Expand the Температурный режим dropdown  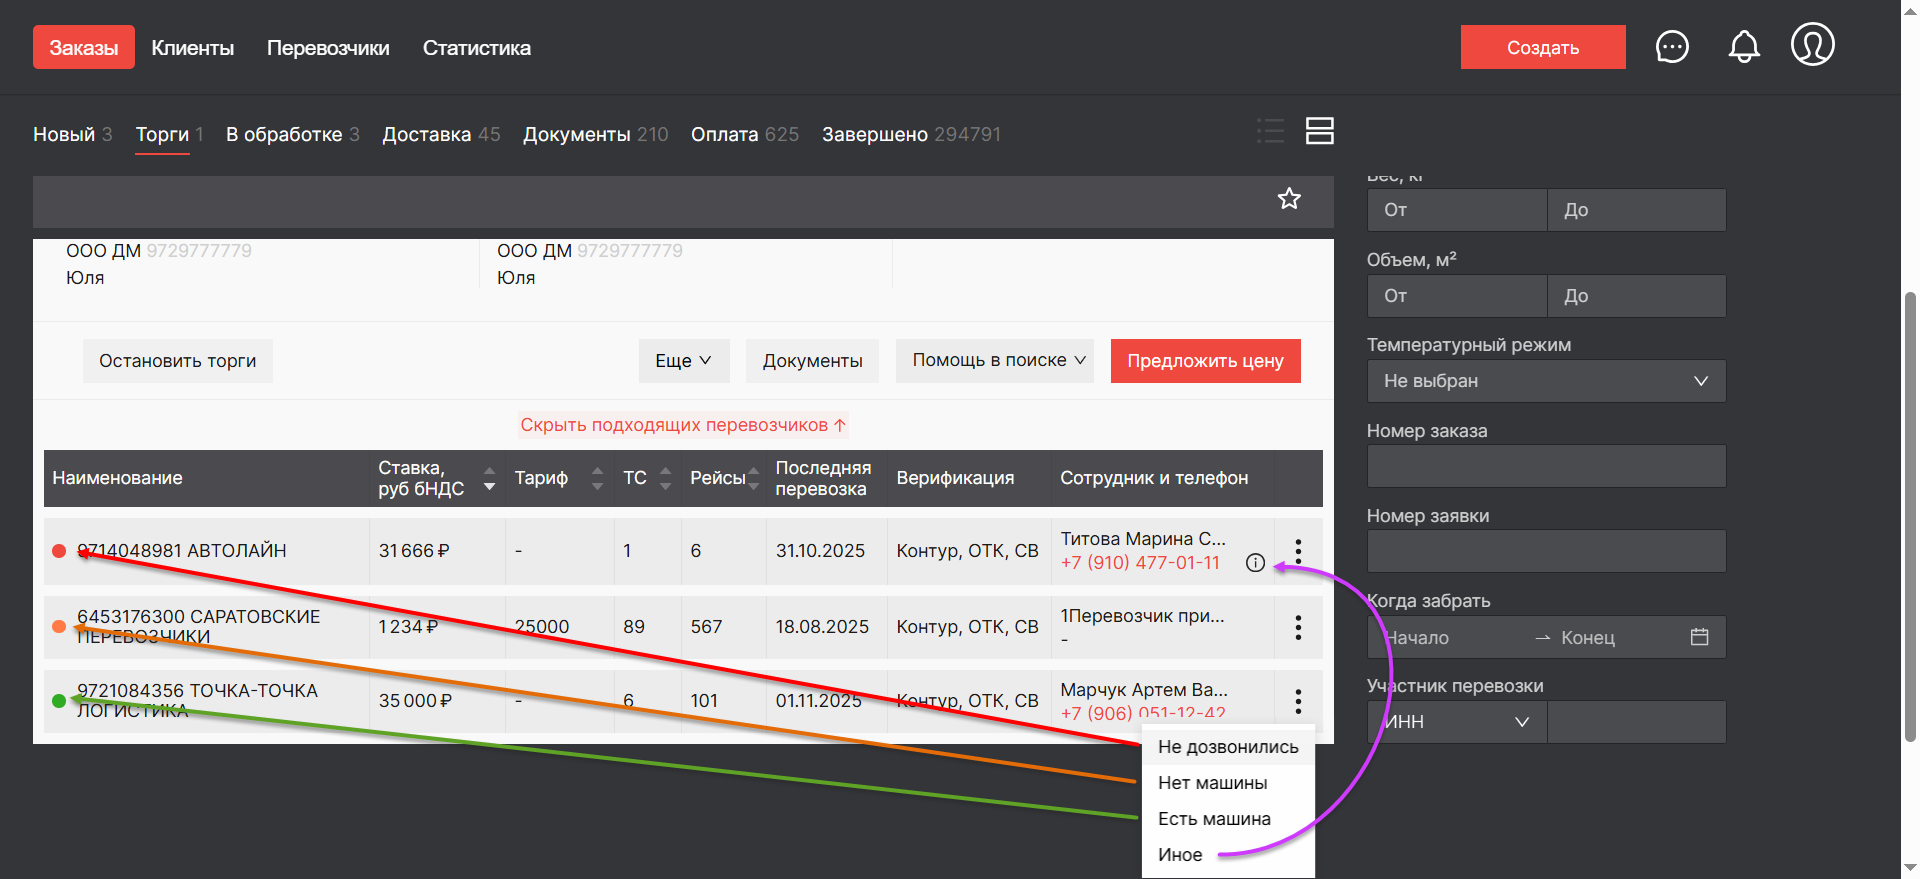pos(1546,381)
